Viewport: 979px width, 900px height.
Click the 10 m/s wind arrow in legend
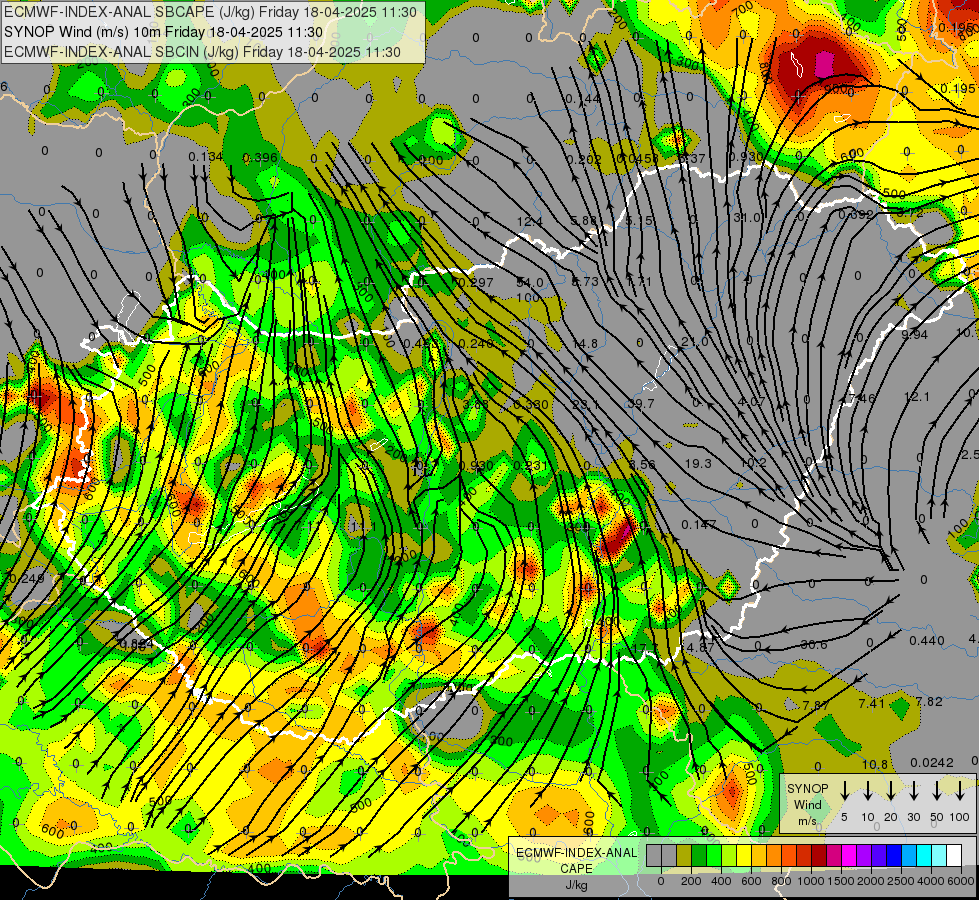(867, 790)
